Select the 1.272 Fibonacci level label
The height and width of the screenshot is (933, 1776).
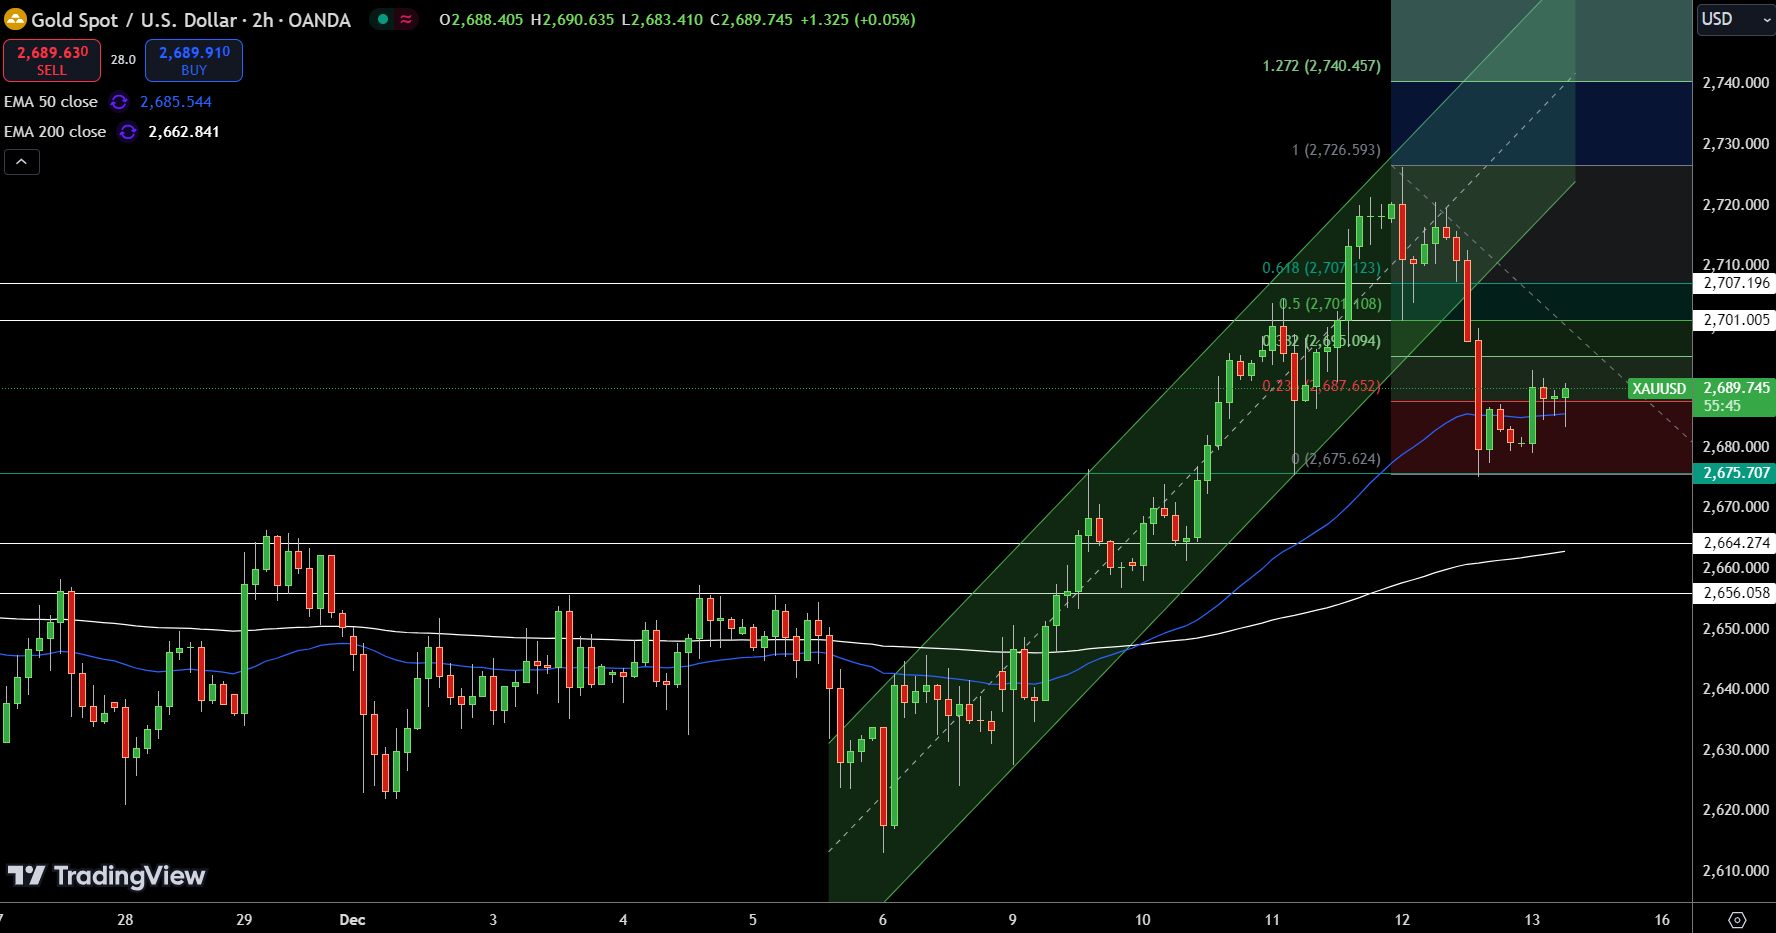[x=1321, y=66]
